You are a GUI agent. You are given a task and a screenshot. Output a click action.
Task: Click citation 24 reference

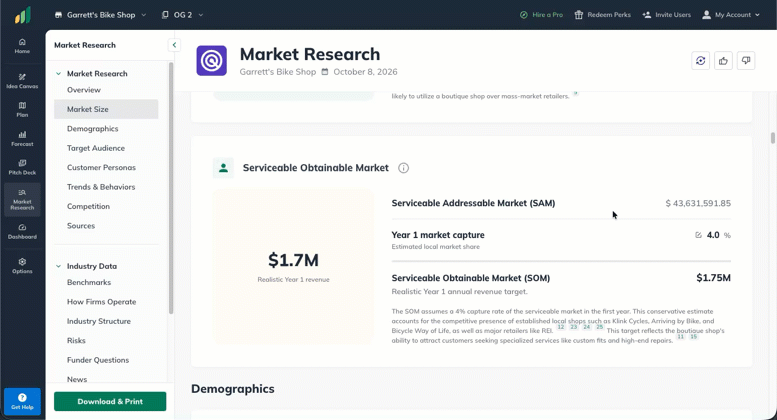[x=586, y=327]
